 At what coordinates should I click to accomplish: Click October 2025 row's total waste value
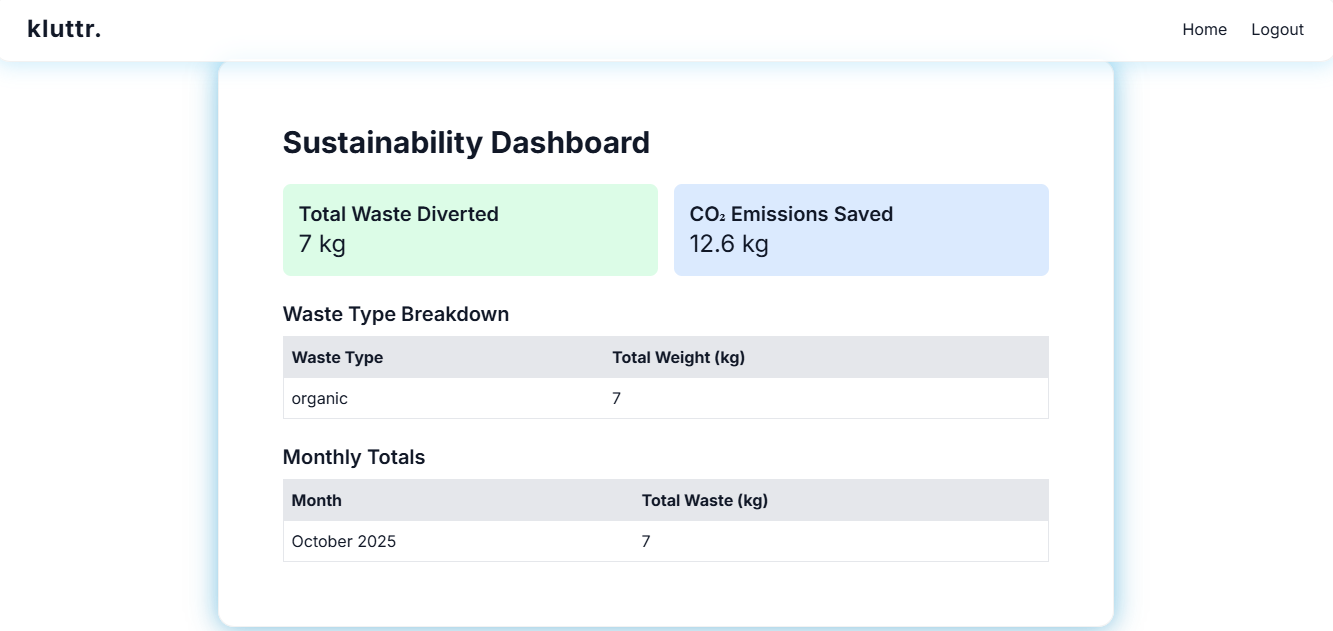[646, 541]
